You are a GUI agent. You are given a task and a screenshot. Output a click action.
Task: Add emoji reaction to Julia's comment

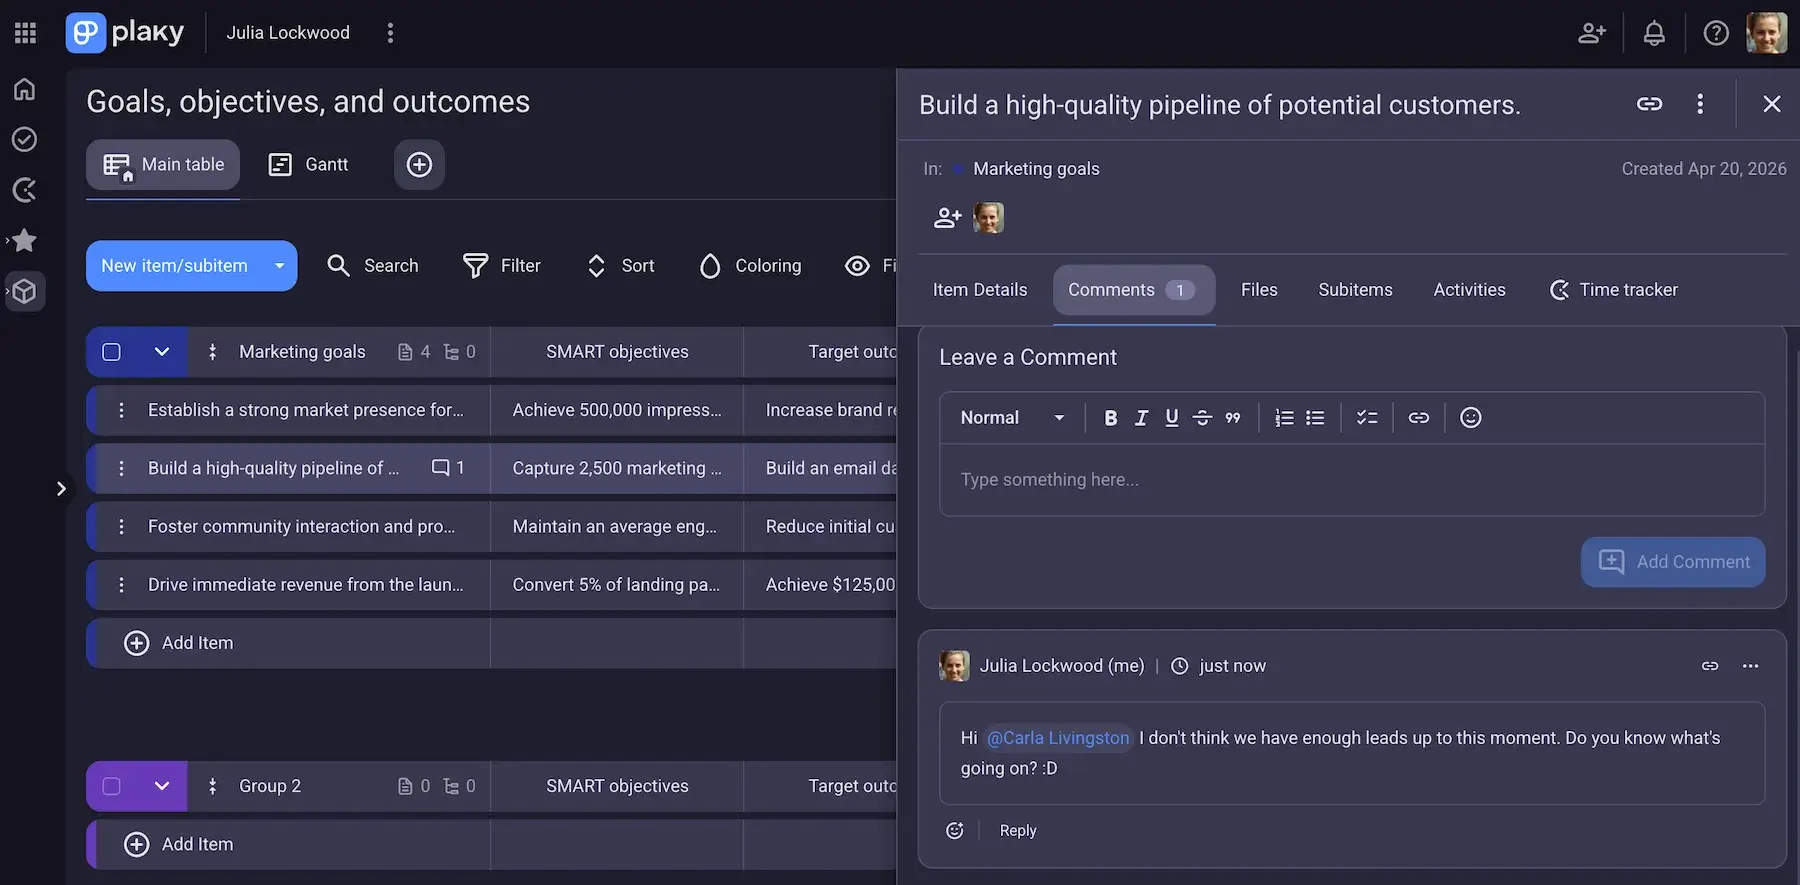point(955,831)
